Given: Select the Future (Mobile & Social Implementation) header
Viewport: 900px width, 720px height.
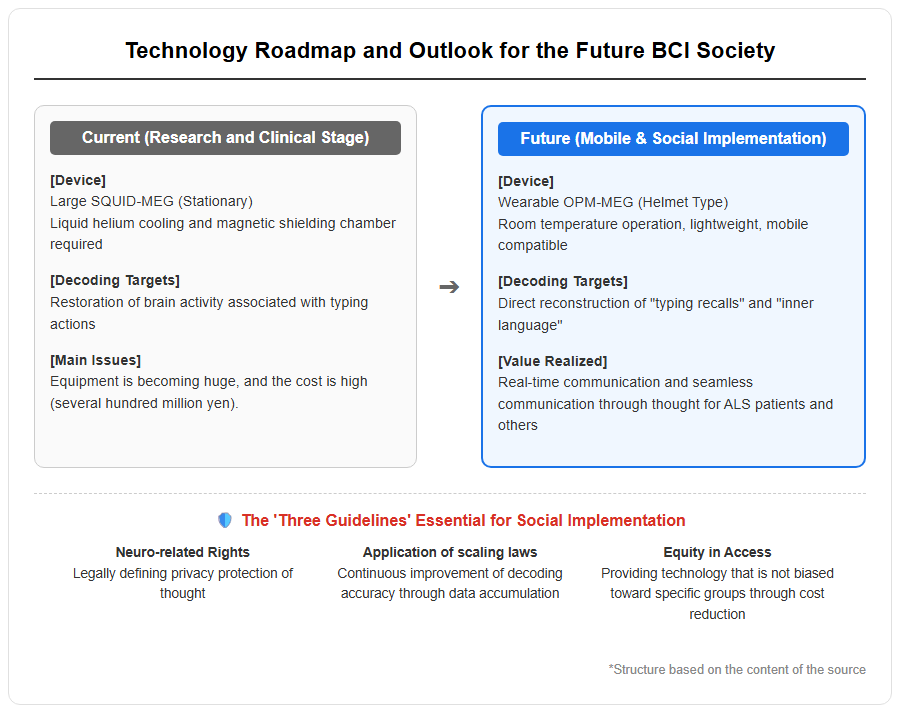Looking at the screenshot, I should point(673,139).
